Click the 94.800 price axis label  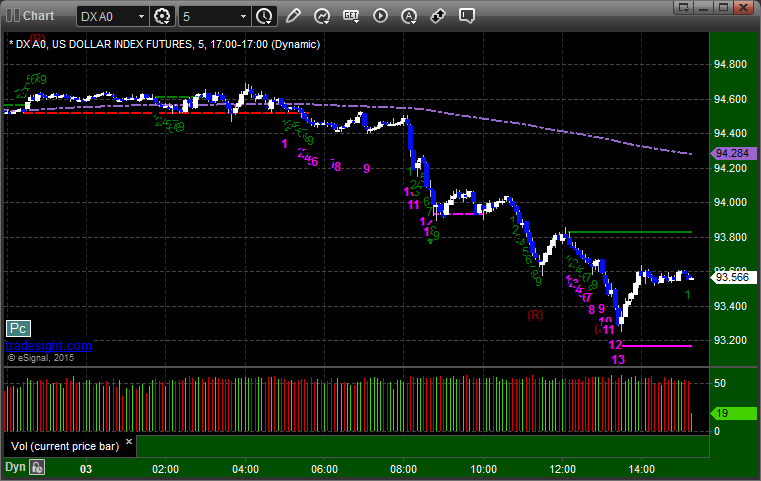730,65
